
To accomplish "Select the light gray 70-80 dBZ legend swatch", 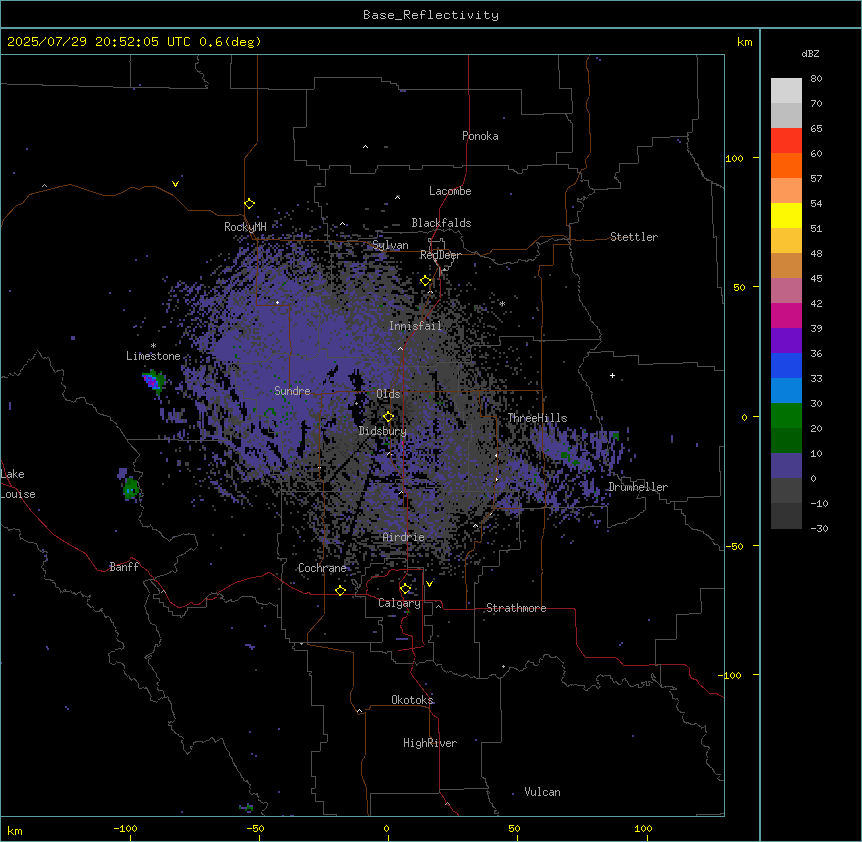I will click(x=786, y=90).
